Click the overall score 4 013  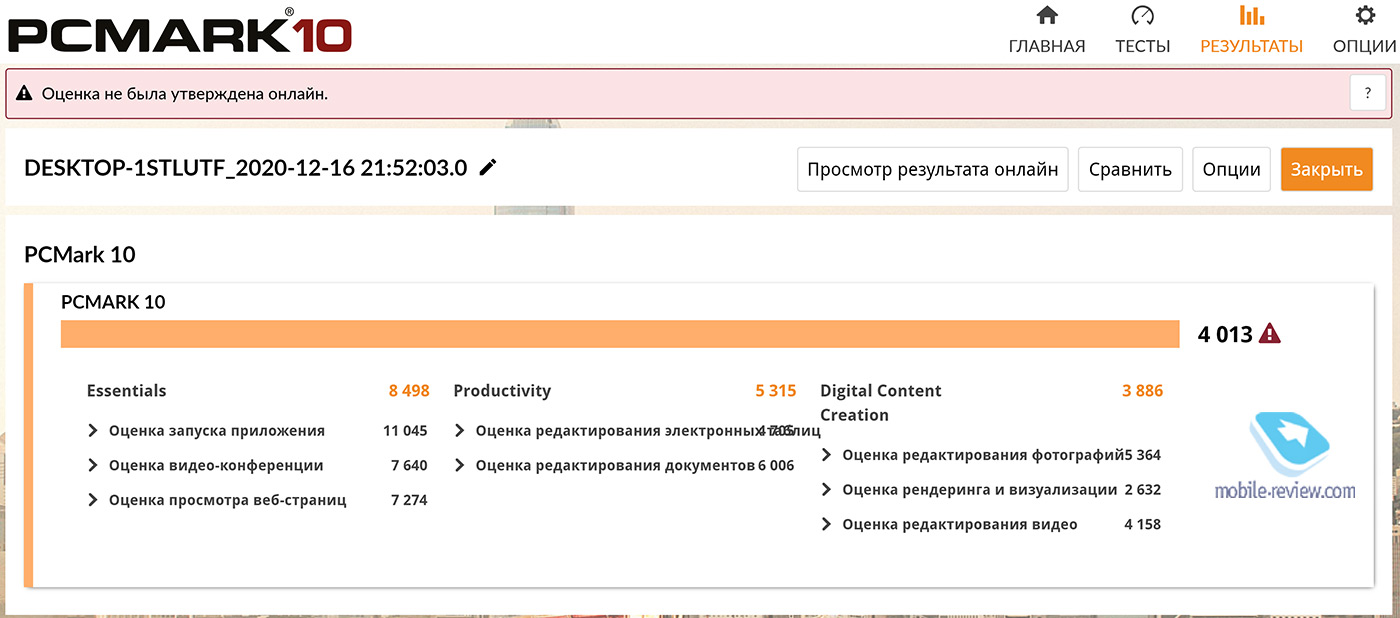point(1225,334)
